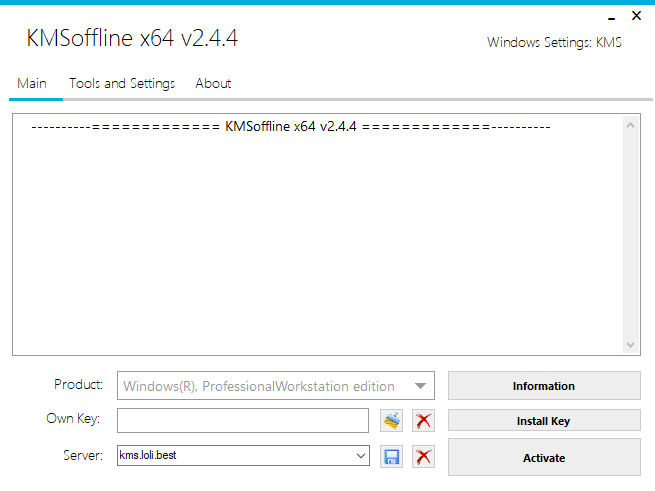The image size is (655, 491).
Task: Save the server using the floppy disk icon
Action: click(x=391, y=456)
